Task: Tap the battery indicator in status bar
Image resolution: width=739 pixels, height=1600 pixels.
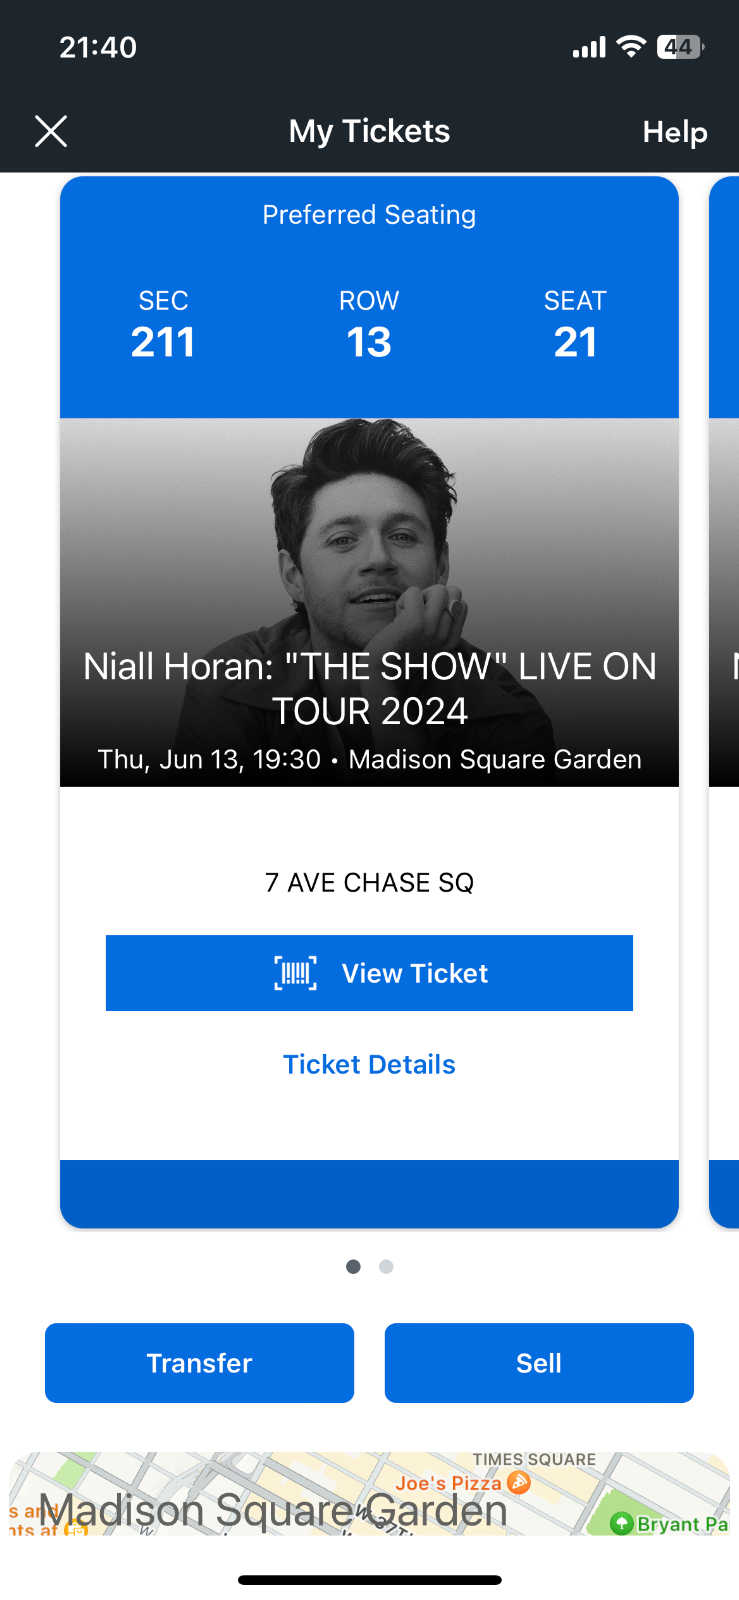Action: point(680,47)
